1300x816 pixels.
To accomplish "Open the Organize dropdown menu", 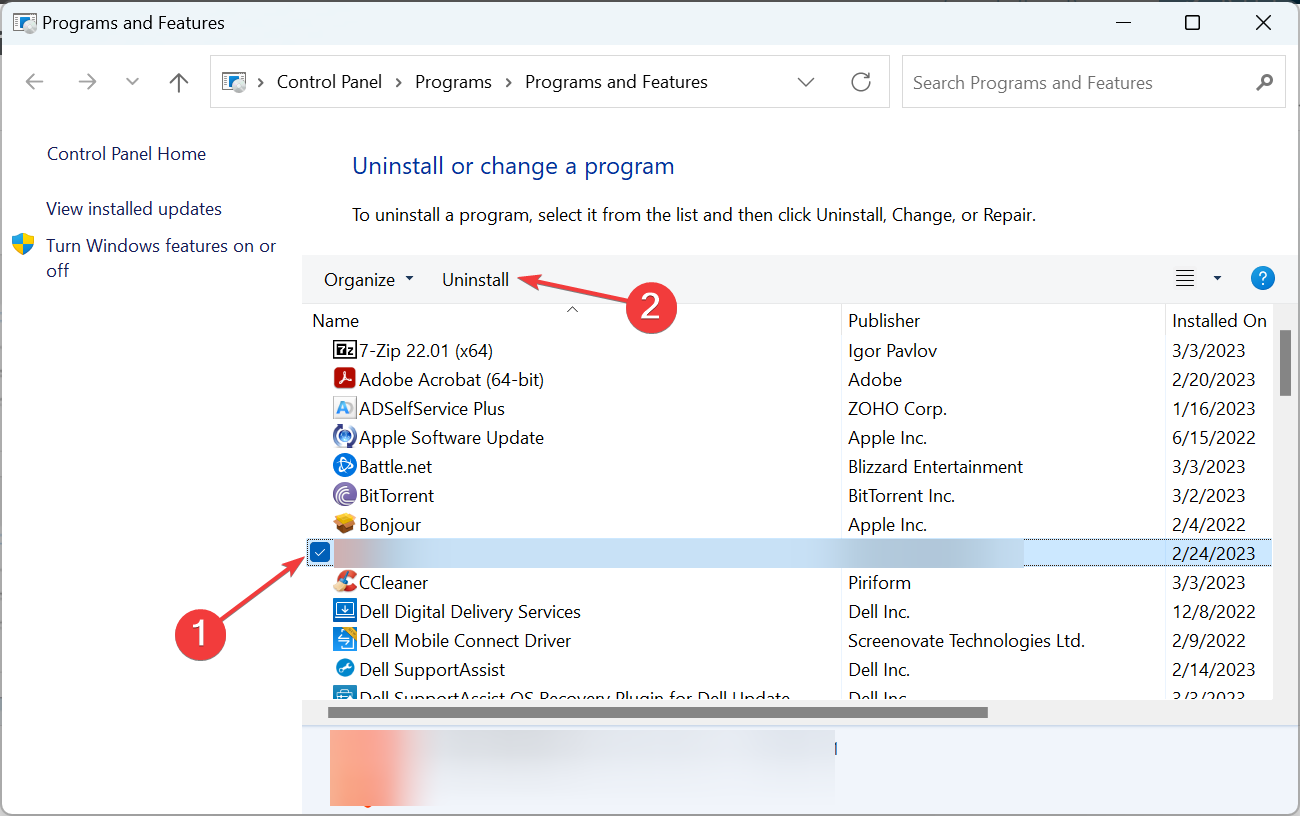I will pyautogui.click(x=368, y=279).
